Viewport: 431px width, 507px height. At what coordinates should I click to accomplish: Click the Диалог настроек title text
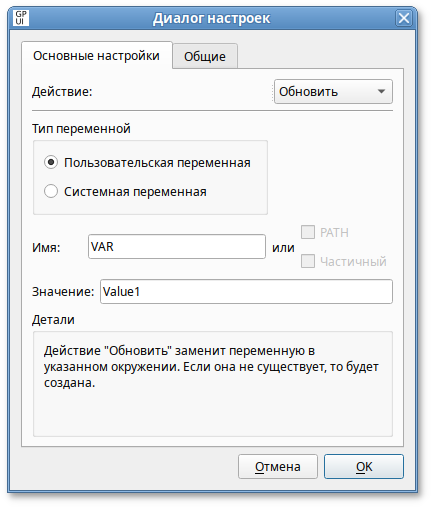point(212,18)
